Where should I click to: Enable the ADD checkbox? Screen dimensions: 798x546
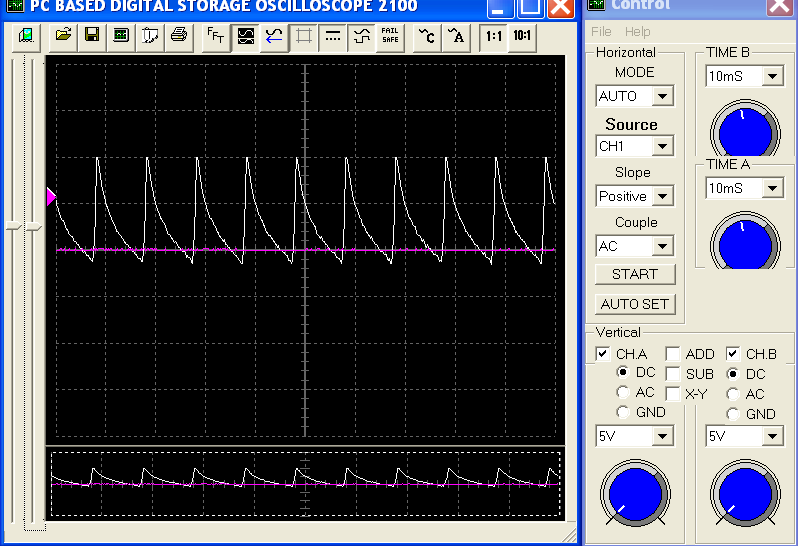point(673,354)
